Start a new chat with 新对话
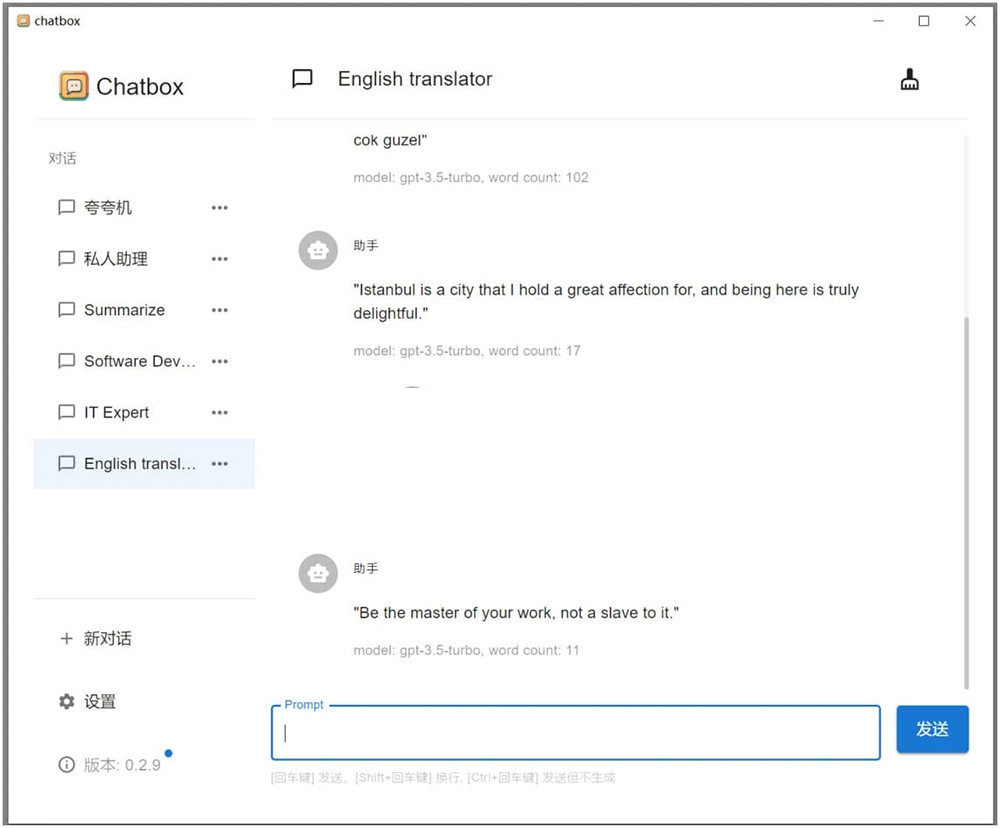 point(107,639)
